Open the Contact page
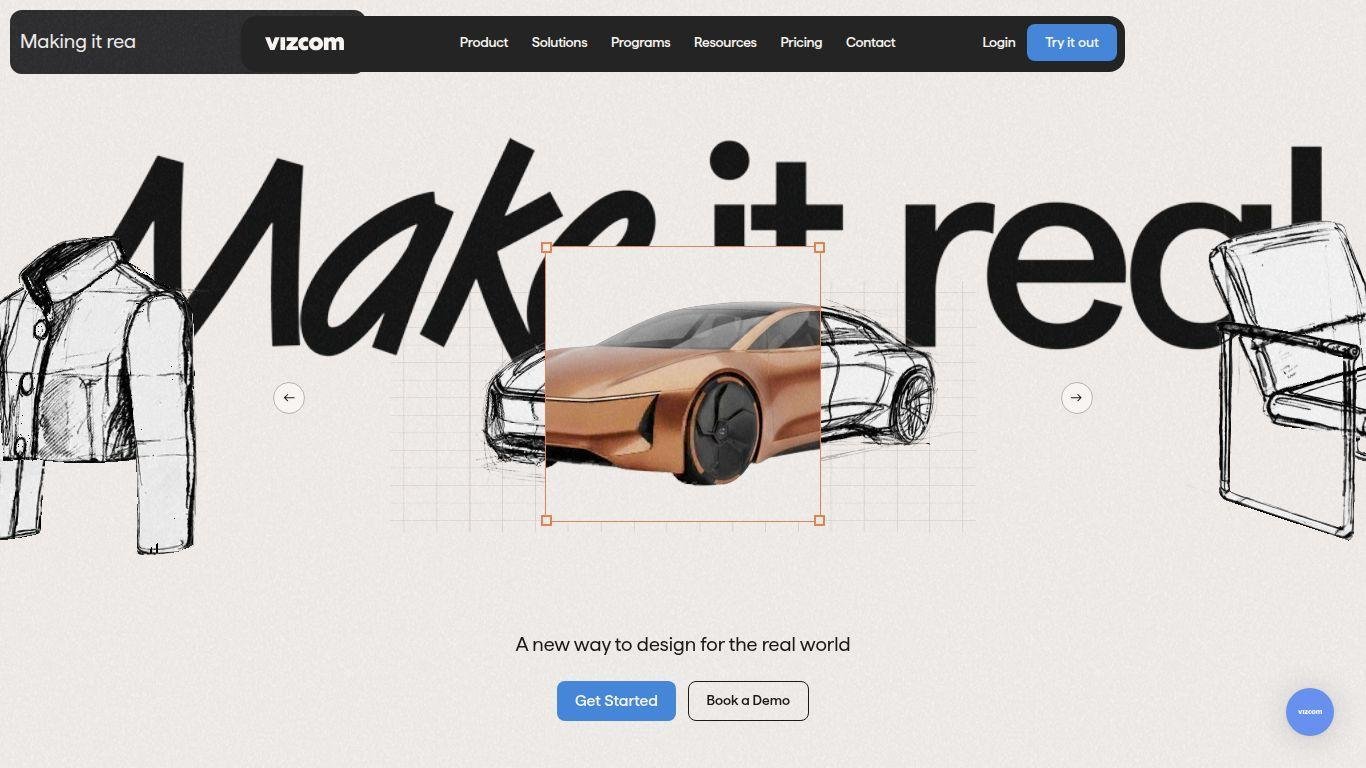1366x768 pixels. click(870, 43)
